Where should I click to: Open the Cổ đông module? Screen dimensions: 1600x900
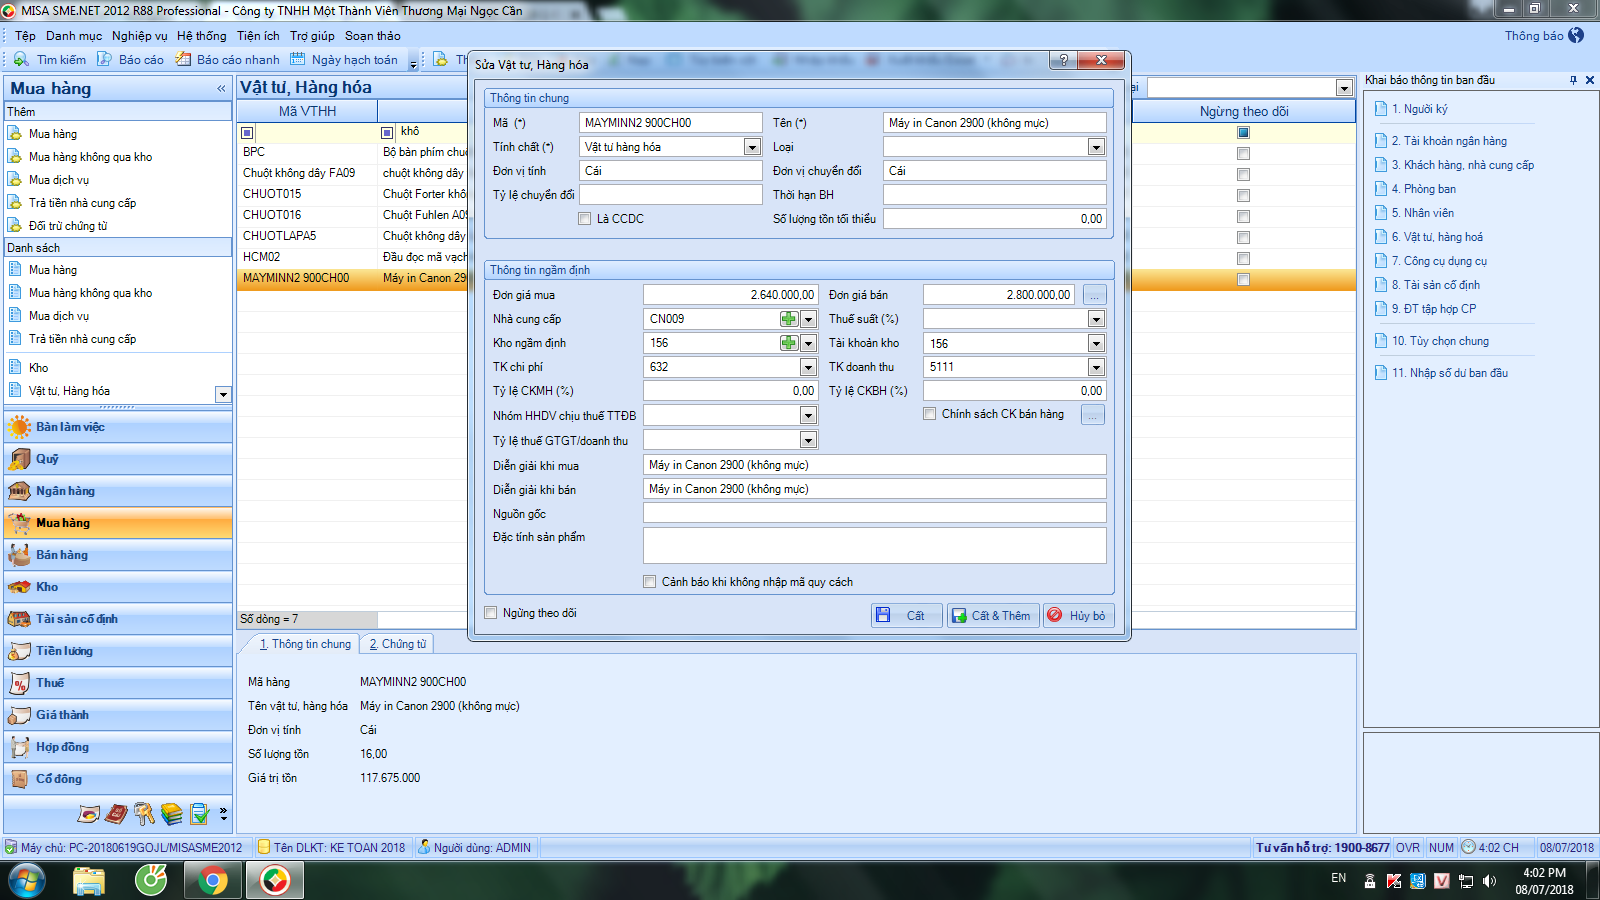click(118, 779)
